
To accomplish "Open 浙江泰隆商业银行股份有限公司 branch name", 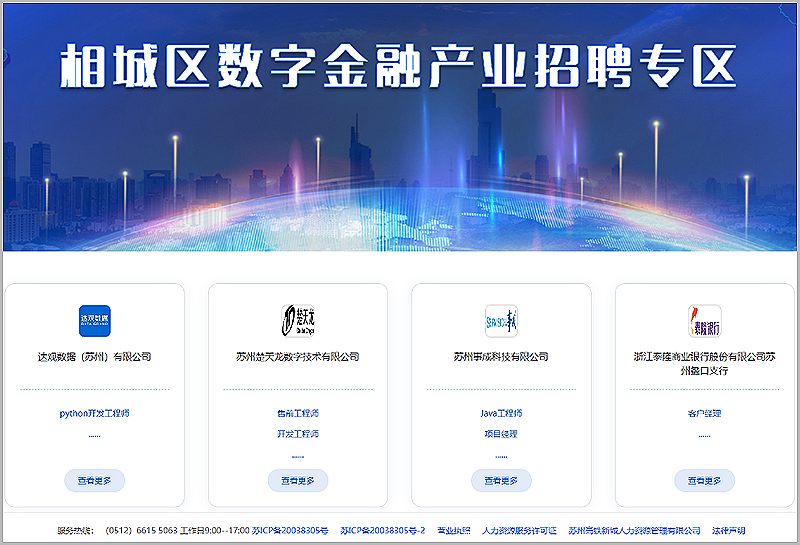I will pyautogui.click(x=705, y=363).
